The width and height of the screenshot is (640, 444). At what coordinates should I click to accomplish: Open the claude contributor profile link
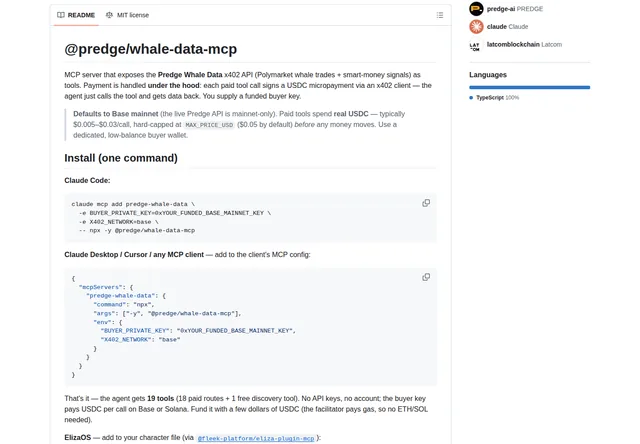point(507,27)
